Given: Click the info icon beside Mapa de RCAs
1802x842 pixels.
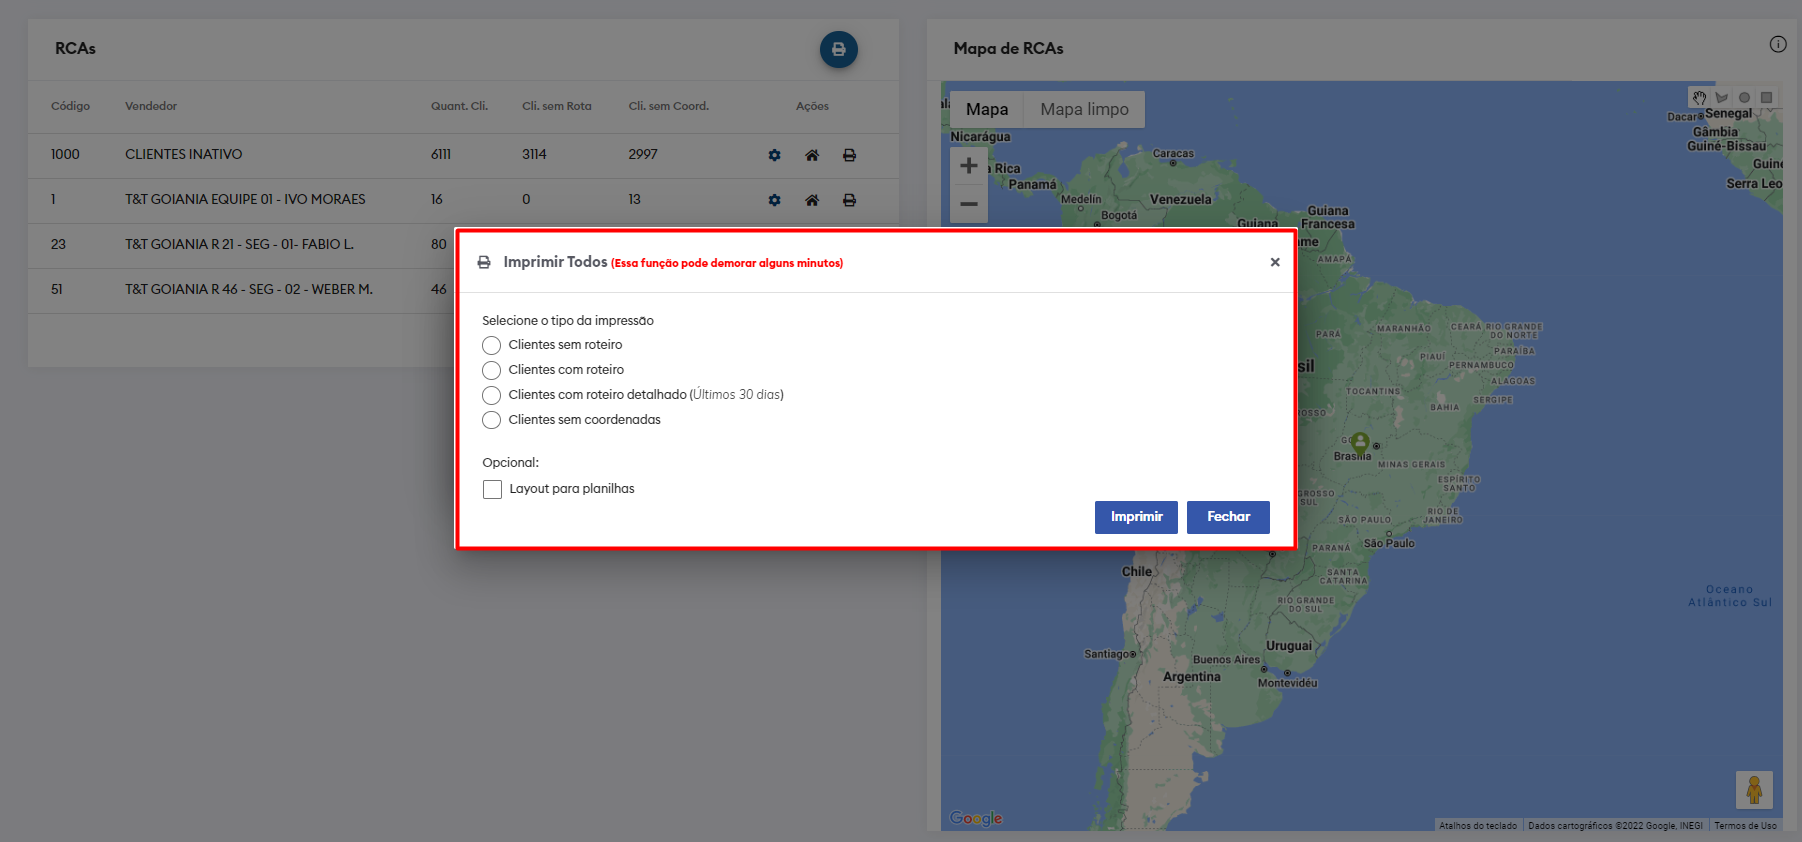Looking at the screenshot, I should click(x=1778, y=44).
